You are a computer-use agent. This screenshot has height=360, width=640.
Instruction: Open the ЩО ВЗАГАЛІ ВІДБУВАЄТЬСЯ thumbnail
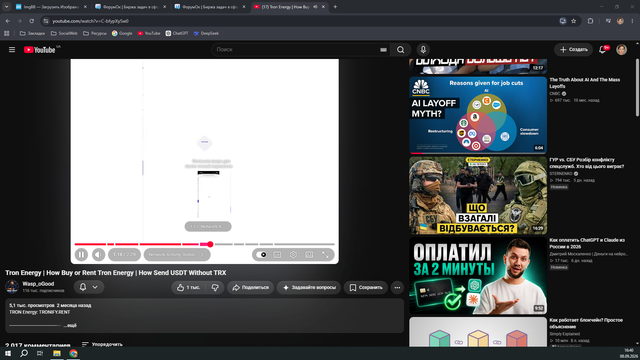[478, 196]
